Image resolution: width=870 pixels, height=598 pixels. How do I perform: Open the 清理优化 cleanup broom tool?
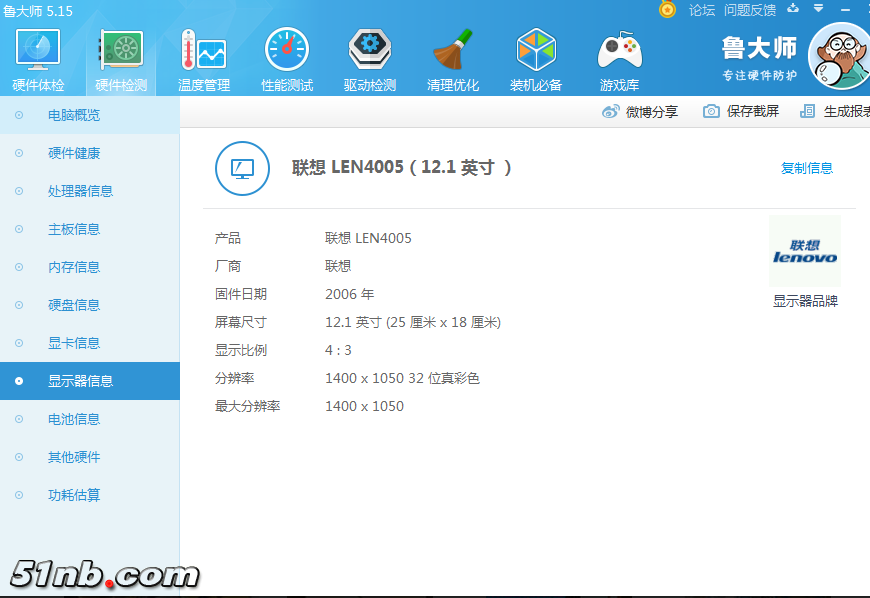[x=453, y=60]
